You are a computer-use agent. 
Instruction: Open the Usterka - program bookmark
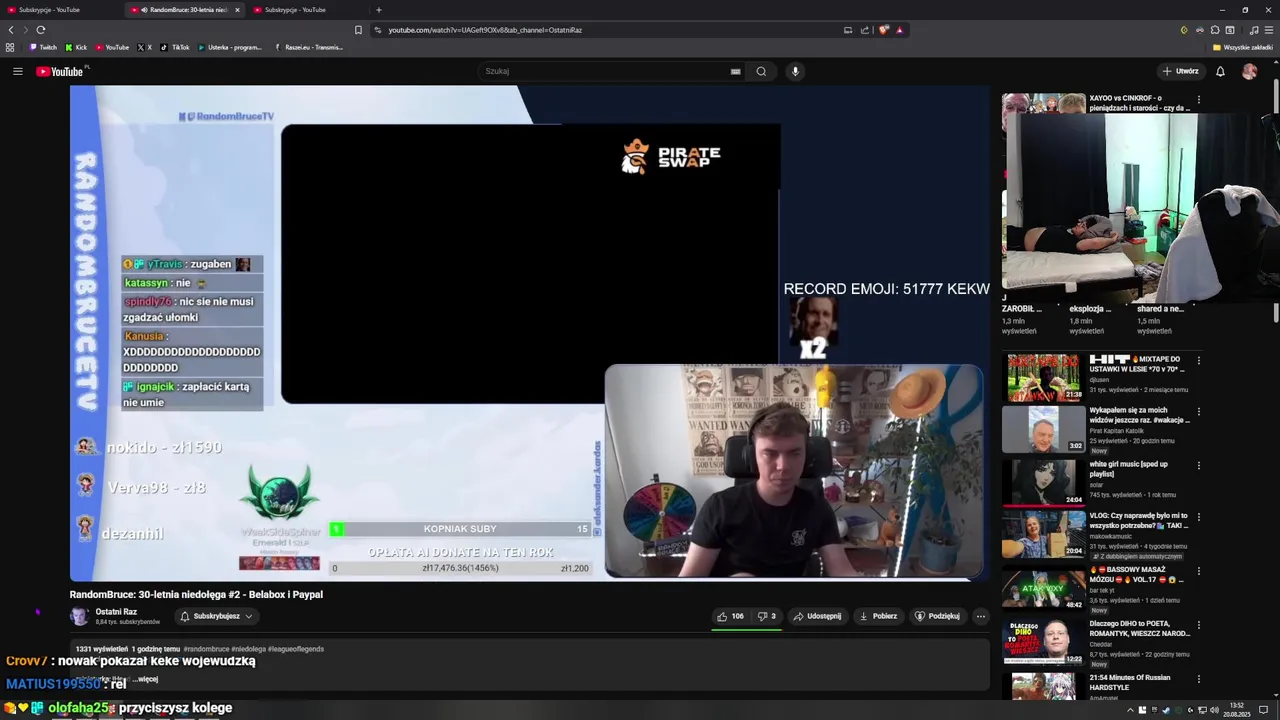tap(229, 47)
